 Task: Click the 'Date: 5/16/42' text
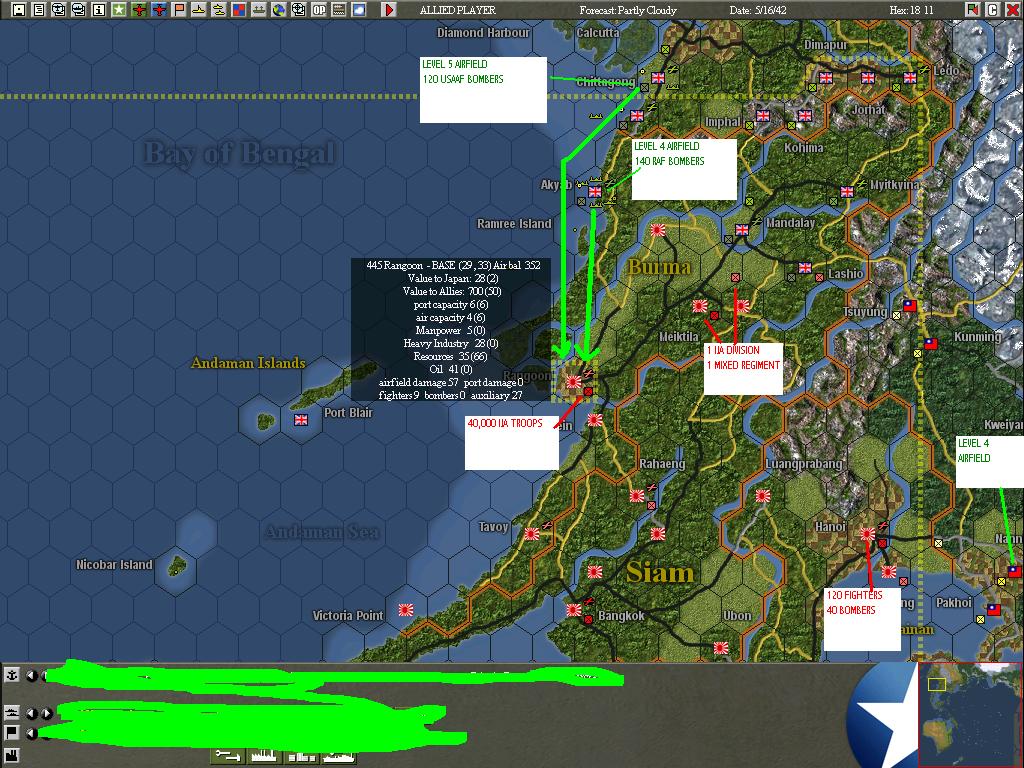pyautogui.click(x=758, y=10)
